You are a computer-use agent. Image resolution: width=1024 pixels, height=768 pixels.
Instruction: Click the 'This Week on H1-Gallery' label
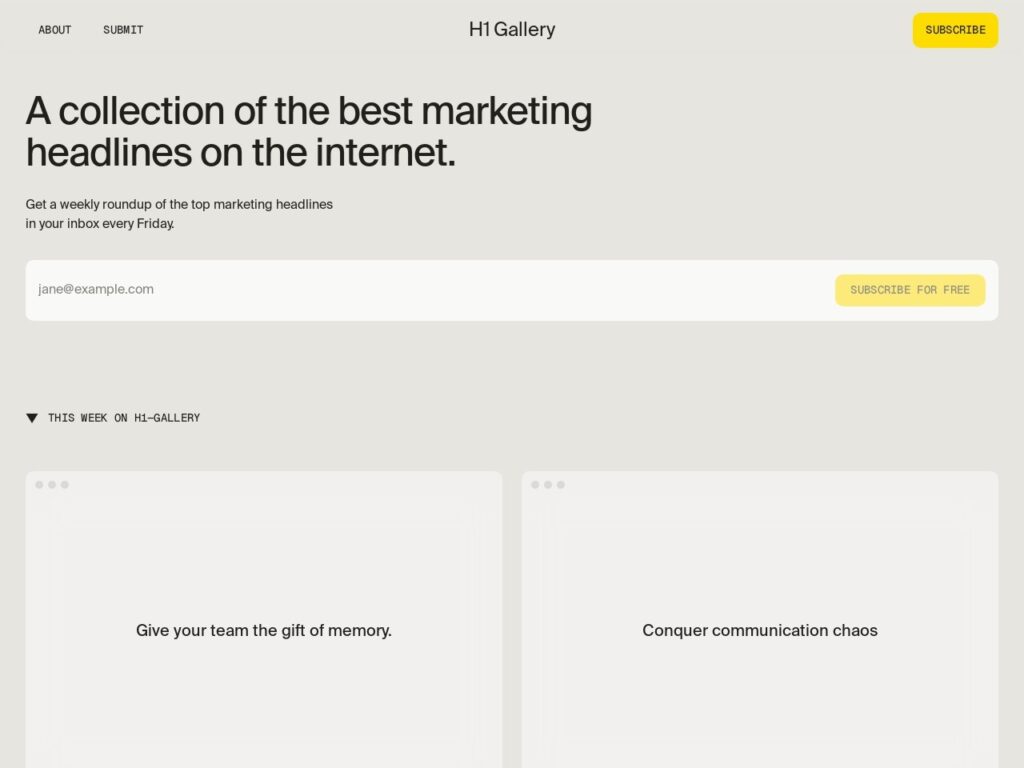click(124, 418)
